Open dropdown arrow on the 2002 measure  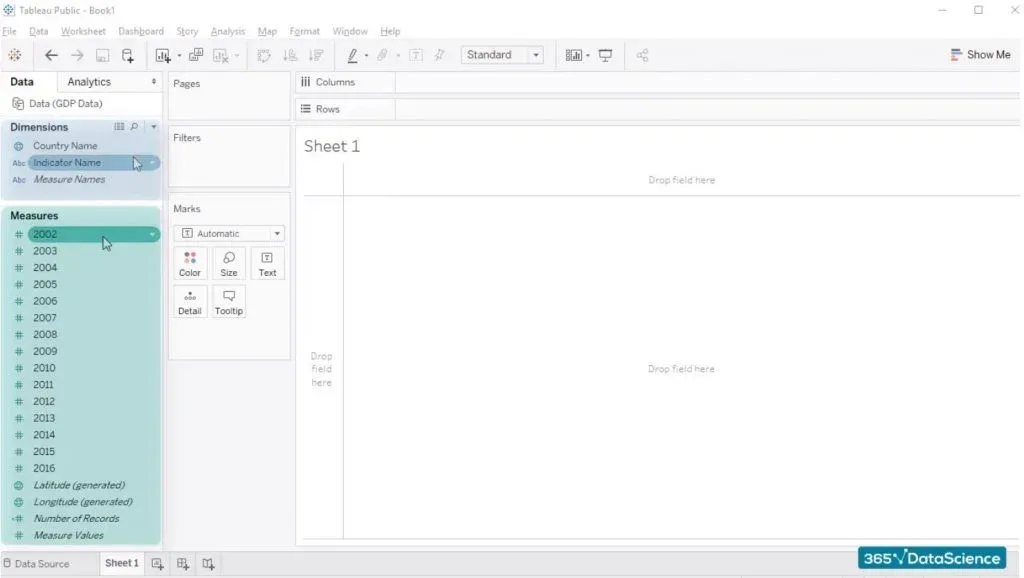152,234
